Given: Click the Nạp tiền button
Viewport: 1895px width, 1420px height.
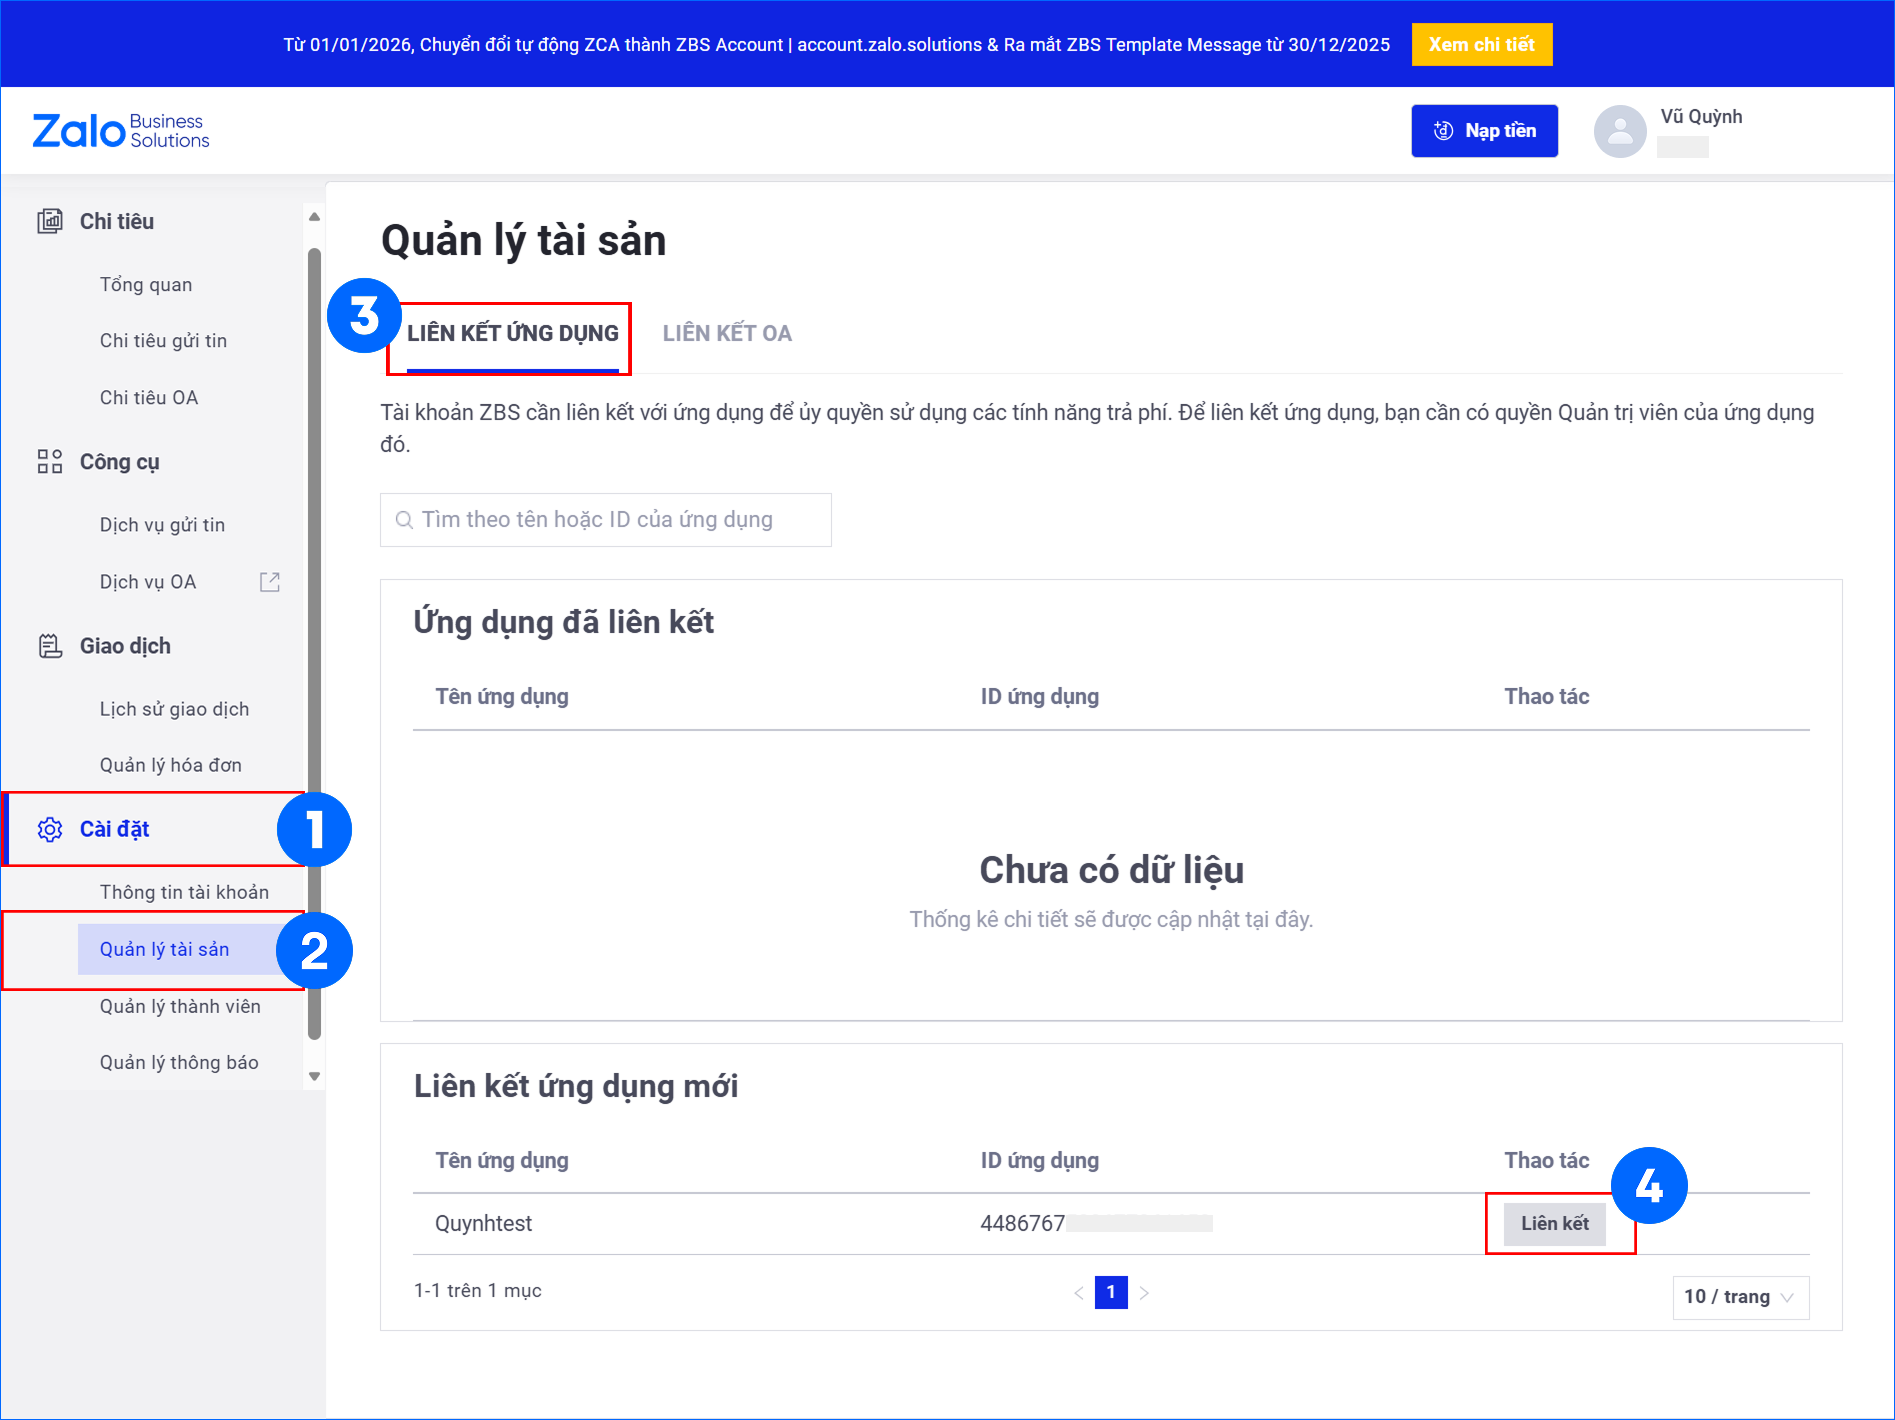Looking at the screenshot, I should pyautogui.click(x=1484, y=131).
